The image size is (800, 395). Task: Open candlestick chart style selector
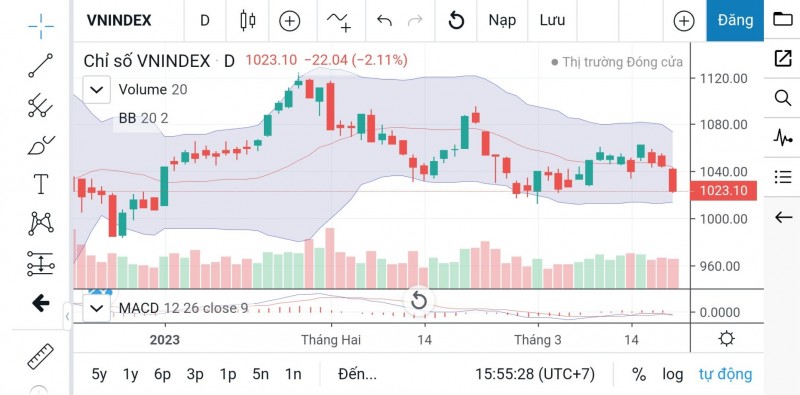[x=247, y=20]
